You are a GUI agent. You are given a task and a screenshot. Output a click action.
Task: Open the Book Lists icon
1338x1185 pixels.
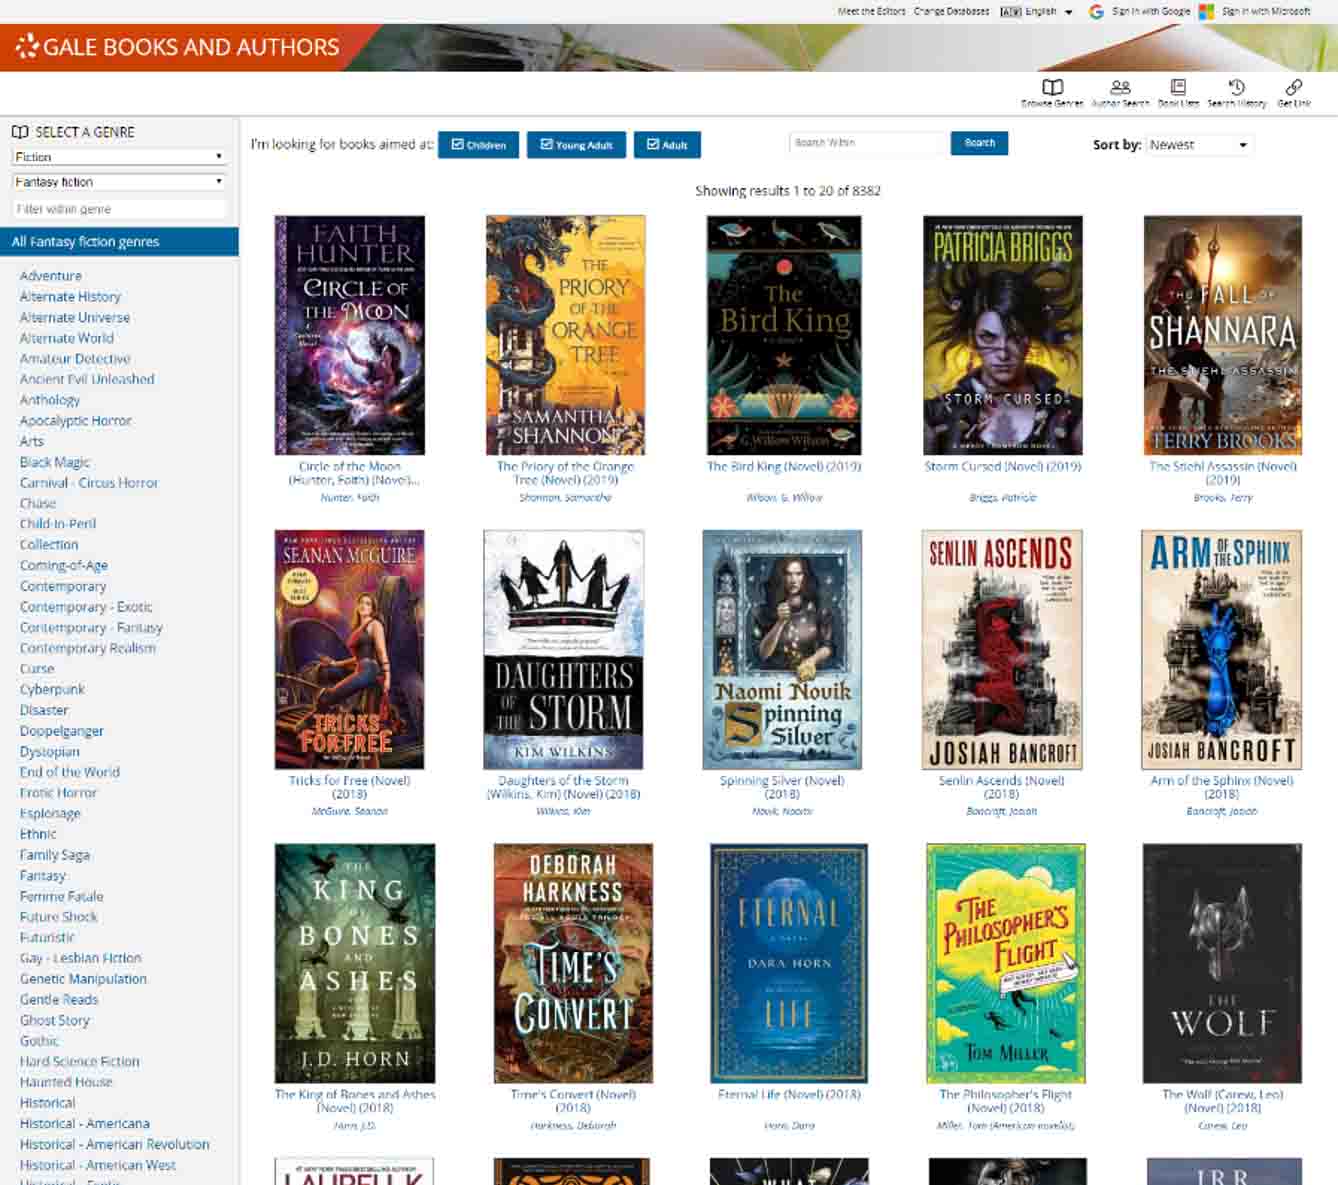click(1178, 88)
